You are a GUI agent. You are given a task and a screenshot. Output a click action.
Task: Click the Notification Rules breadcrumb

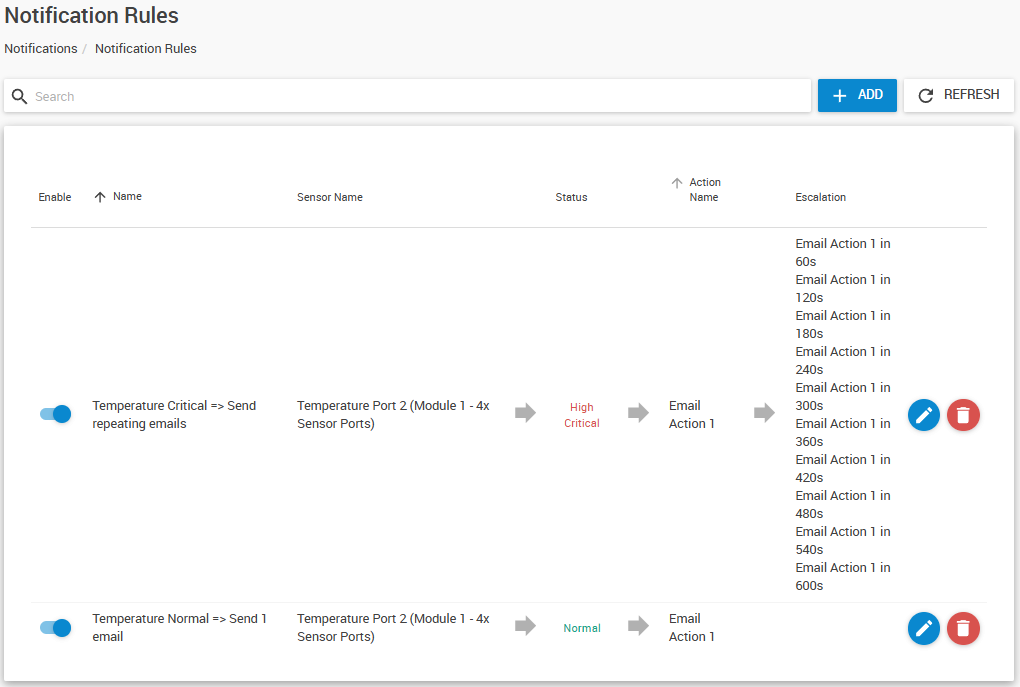pos(146,48)
